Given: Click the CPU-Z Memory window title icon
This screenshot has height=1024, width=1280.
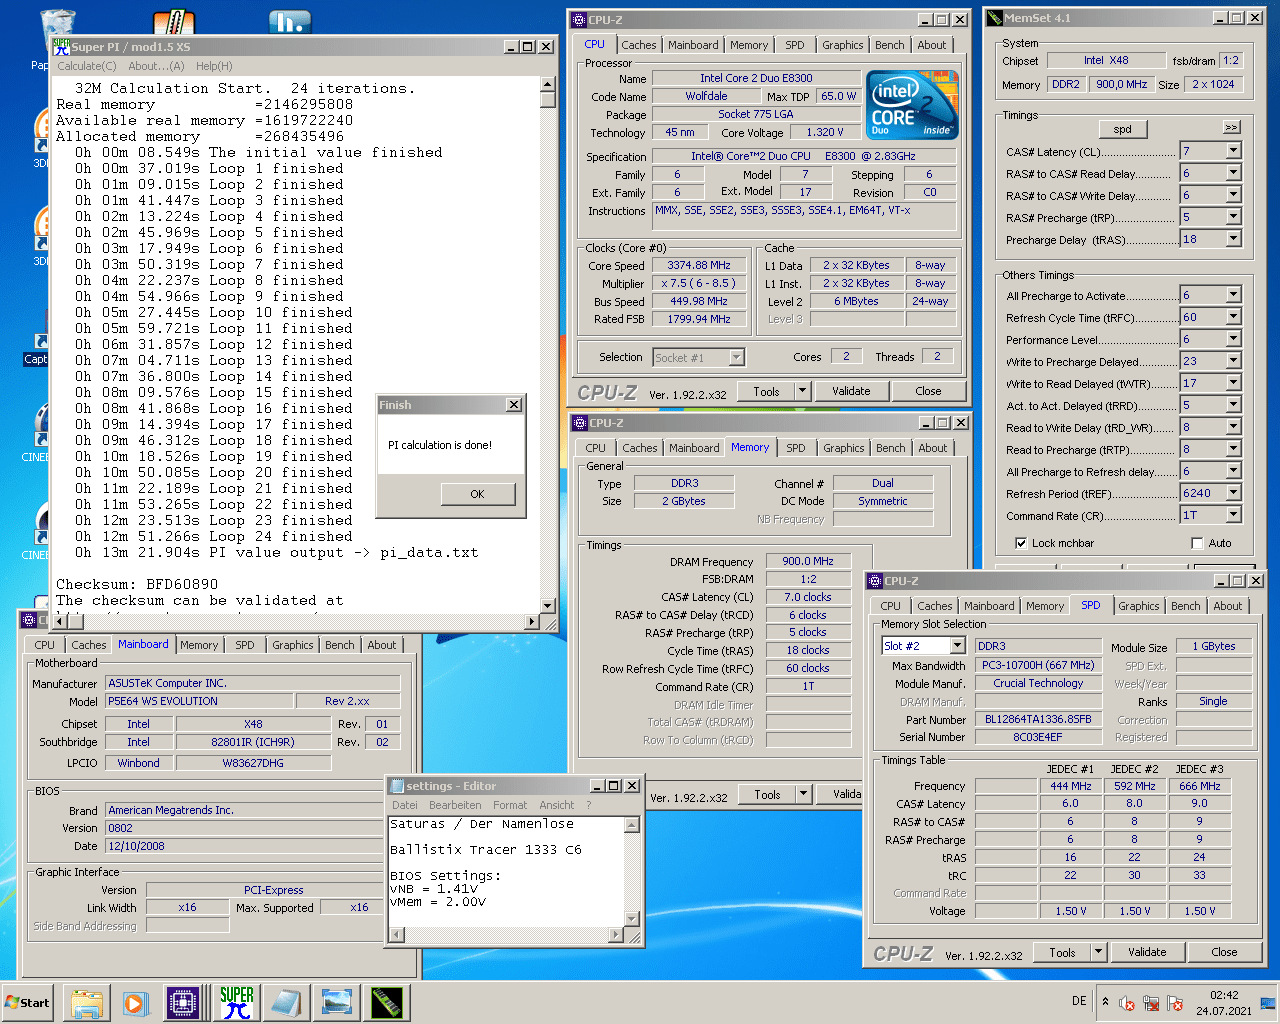Looking at the screenshot, I should point(579,423).
